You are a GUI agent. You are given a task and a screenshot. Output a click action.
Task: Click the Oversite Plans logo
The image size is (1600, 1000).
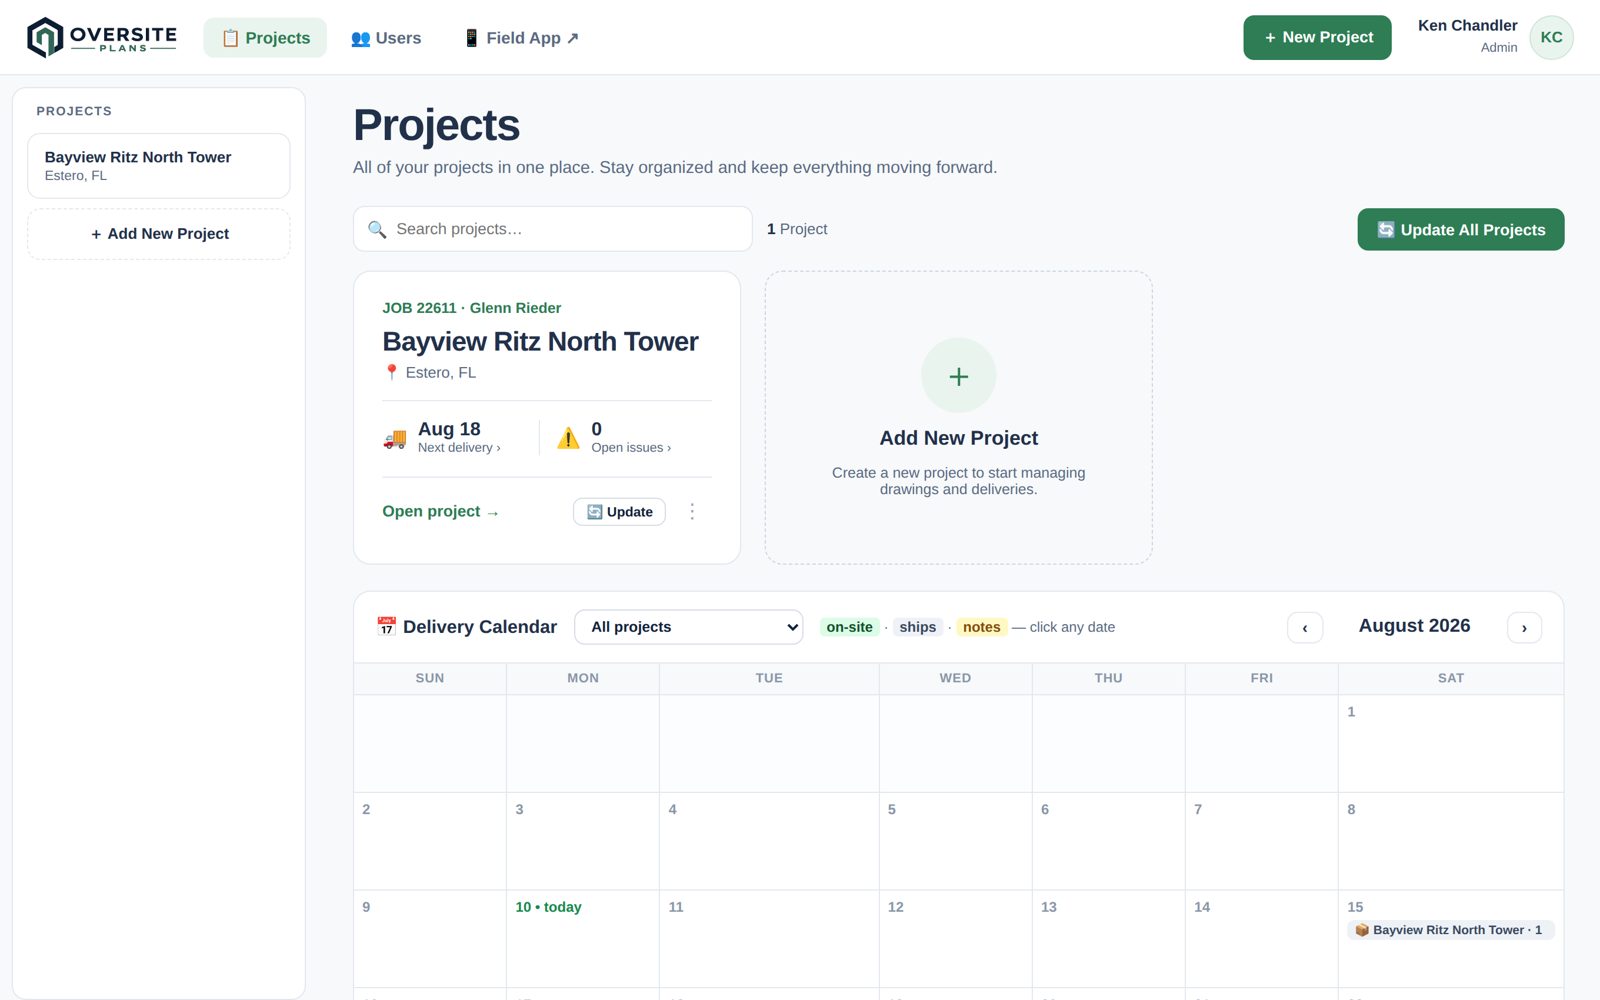(101, 37)
